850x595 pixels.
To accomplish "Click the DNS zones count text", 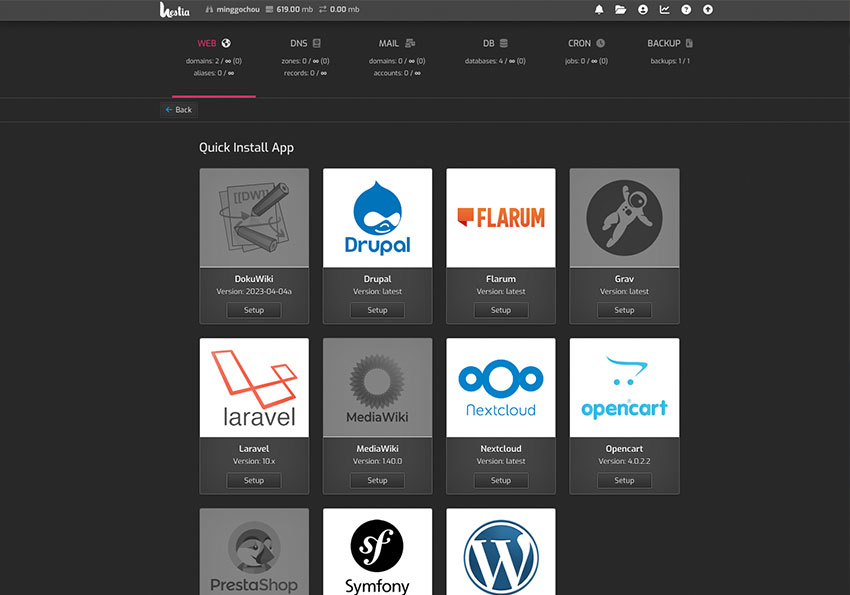I will pos(305,61).
